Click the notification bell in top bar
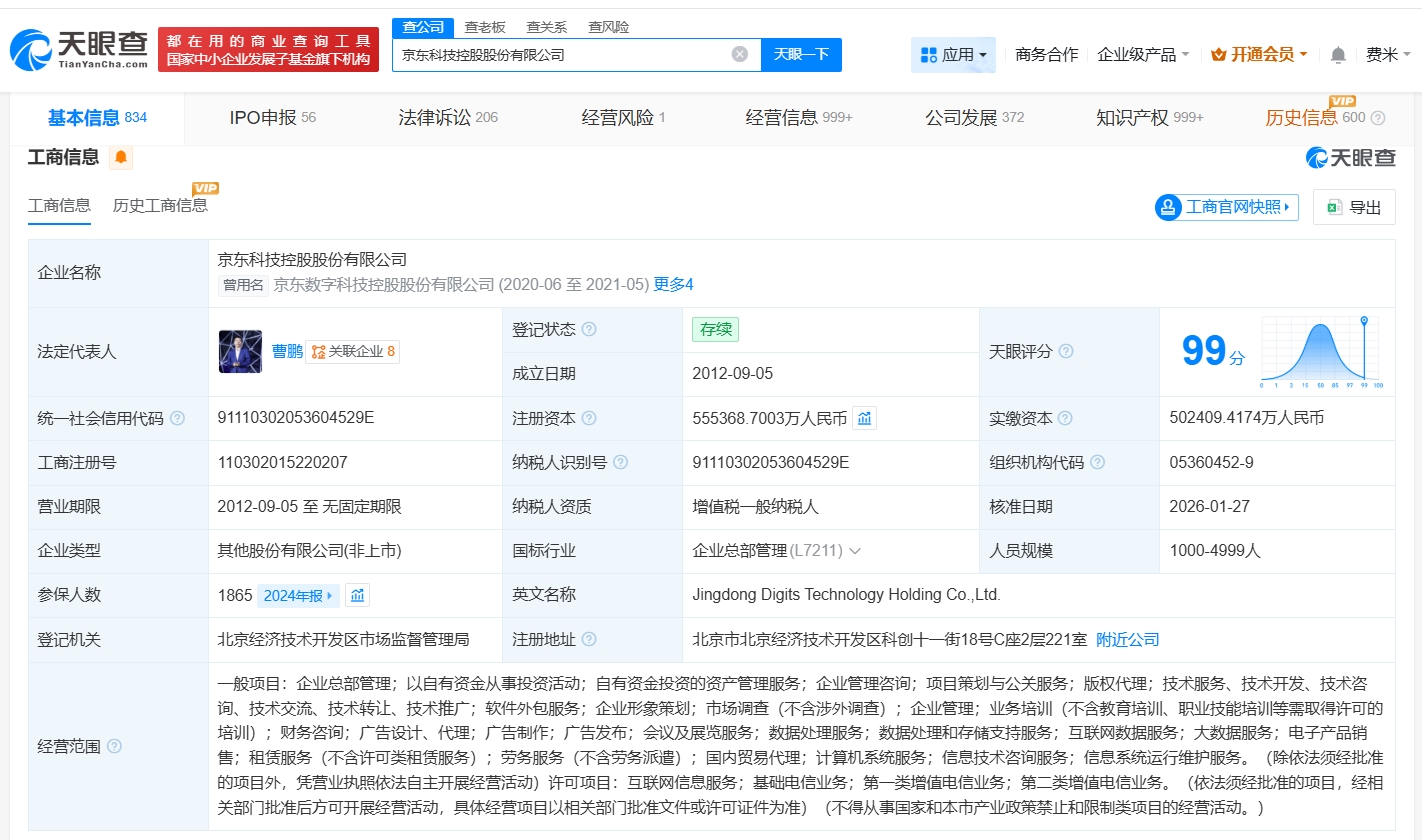This screenshot has width=1422, height=840. 1338,55
